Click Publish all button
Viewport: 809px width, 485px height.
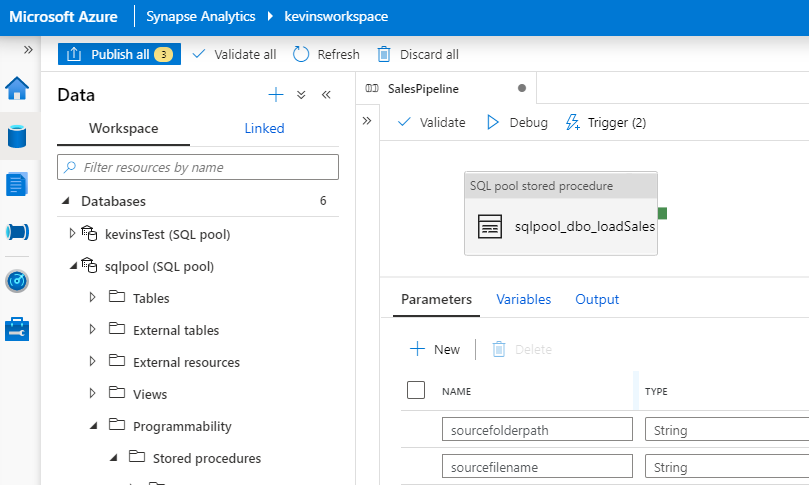(x=119, y=54)
